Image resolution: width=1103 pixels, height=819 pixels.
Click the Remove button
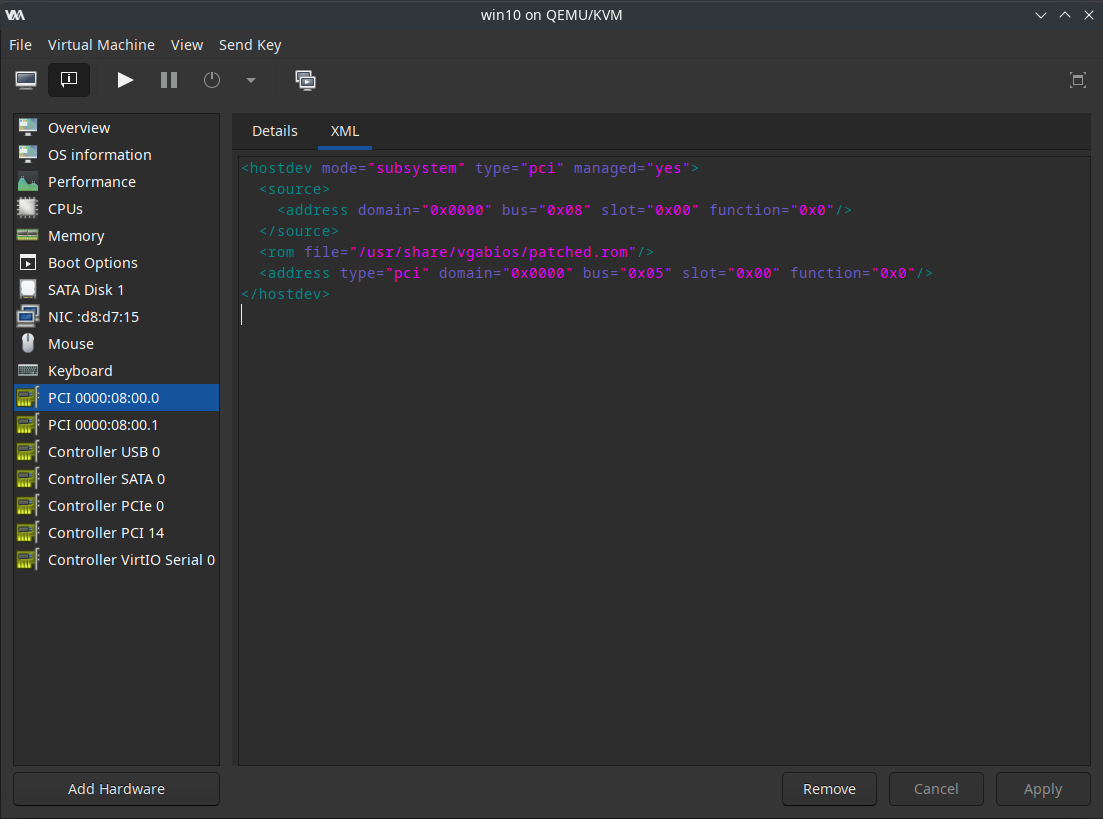tap(829, 789)
